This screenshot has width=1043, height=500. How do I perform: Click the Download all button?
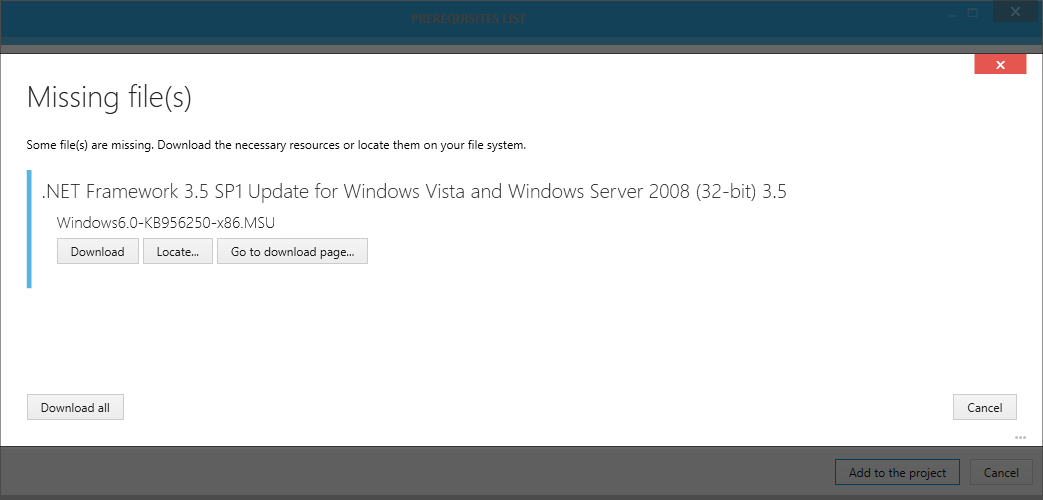click(75, 407)
